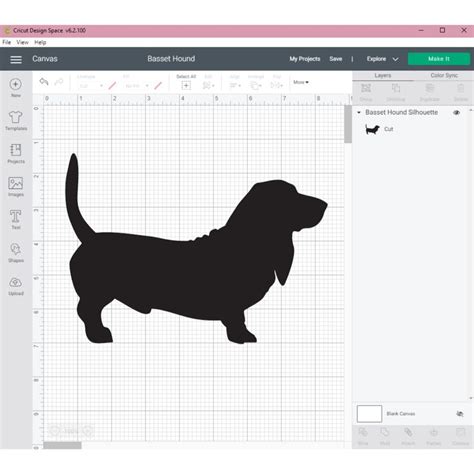Click the Make It button
The height and width of the screenshot is (474, 474).
(x=439, y=59)
